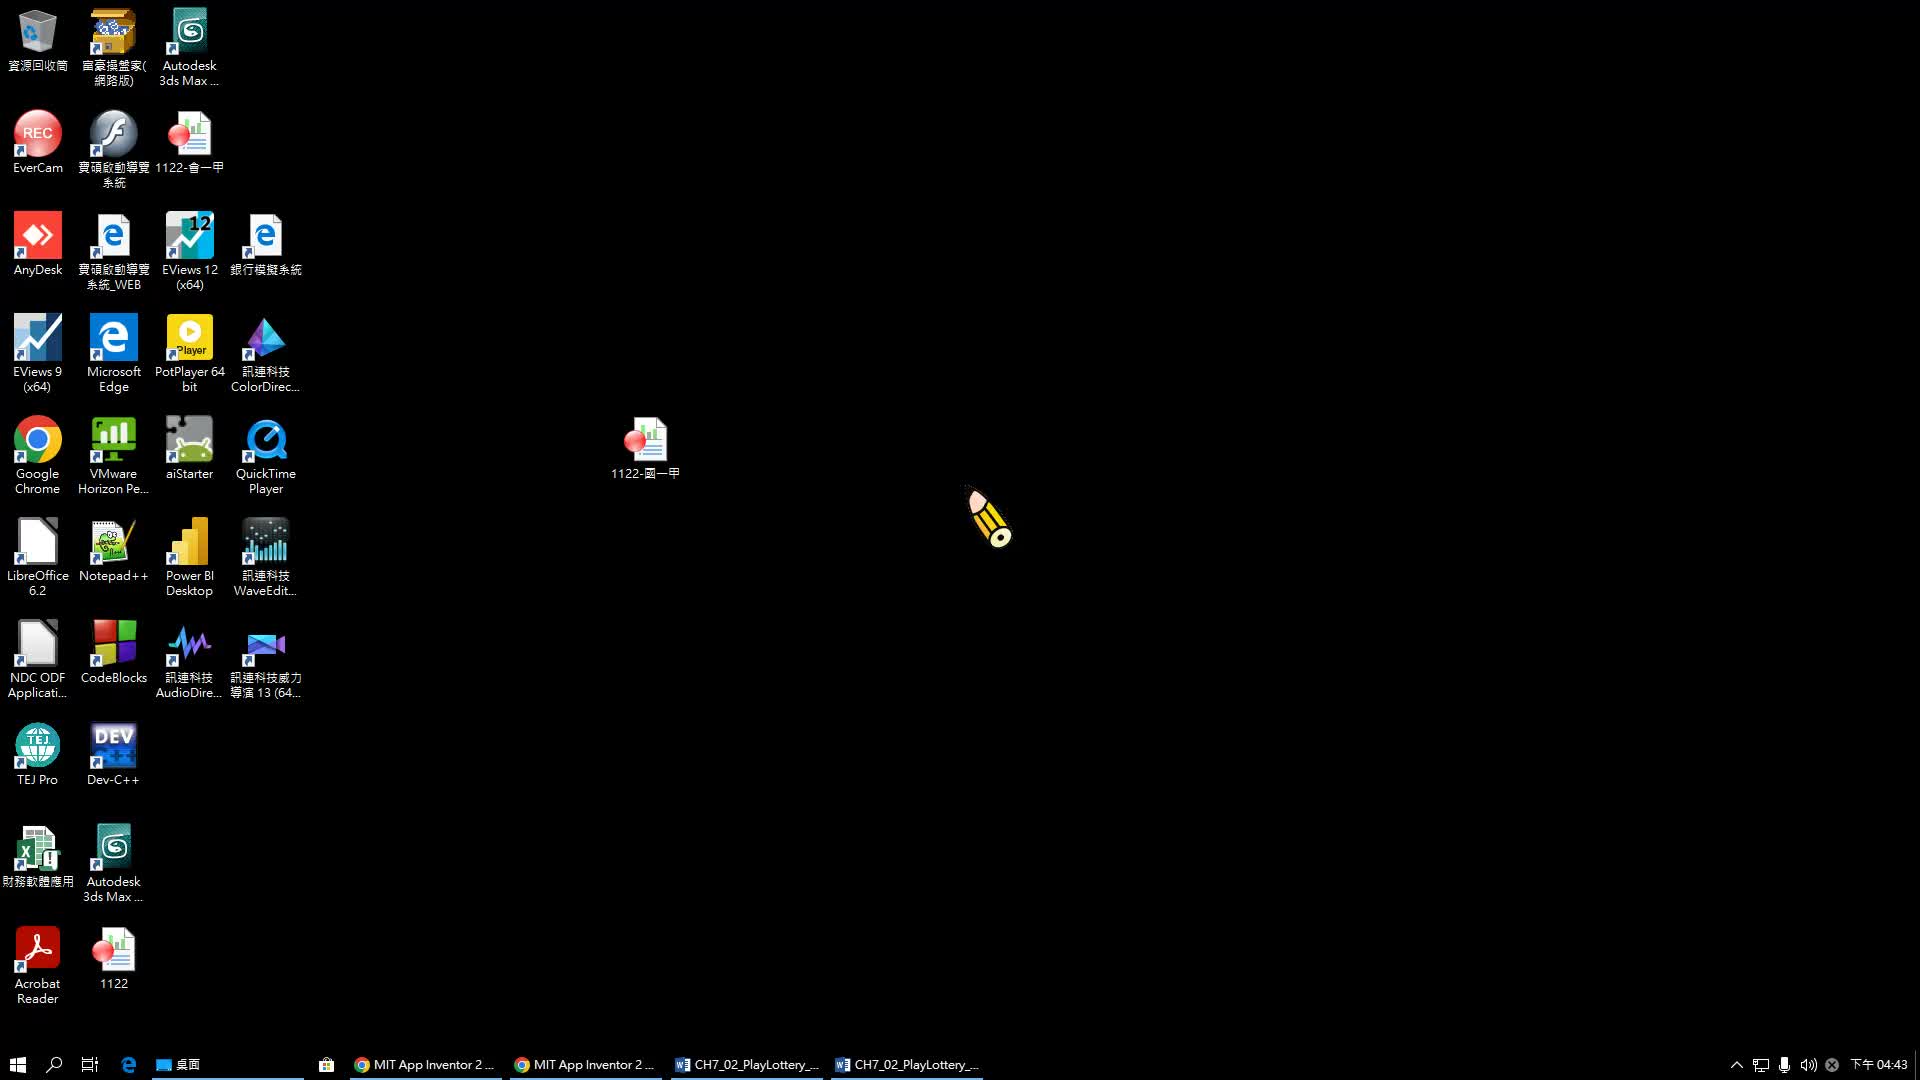Click the network tray icon
The image size is (1920, 1080).
(1761, 1065)
